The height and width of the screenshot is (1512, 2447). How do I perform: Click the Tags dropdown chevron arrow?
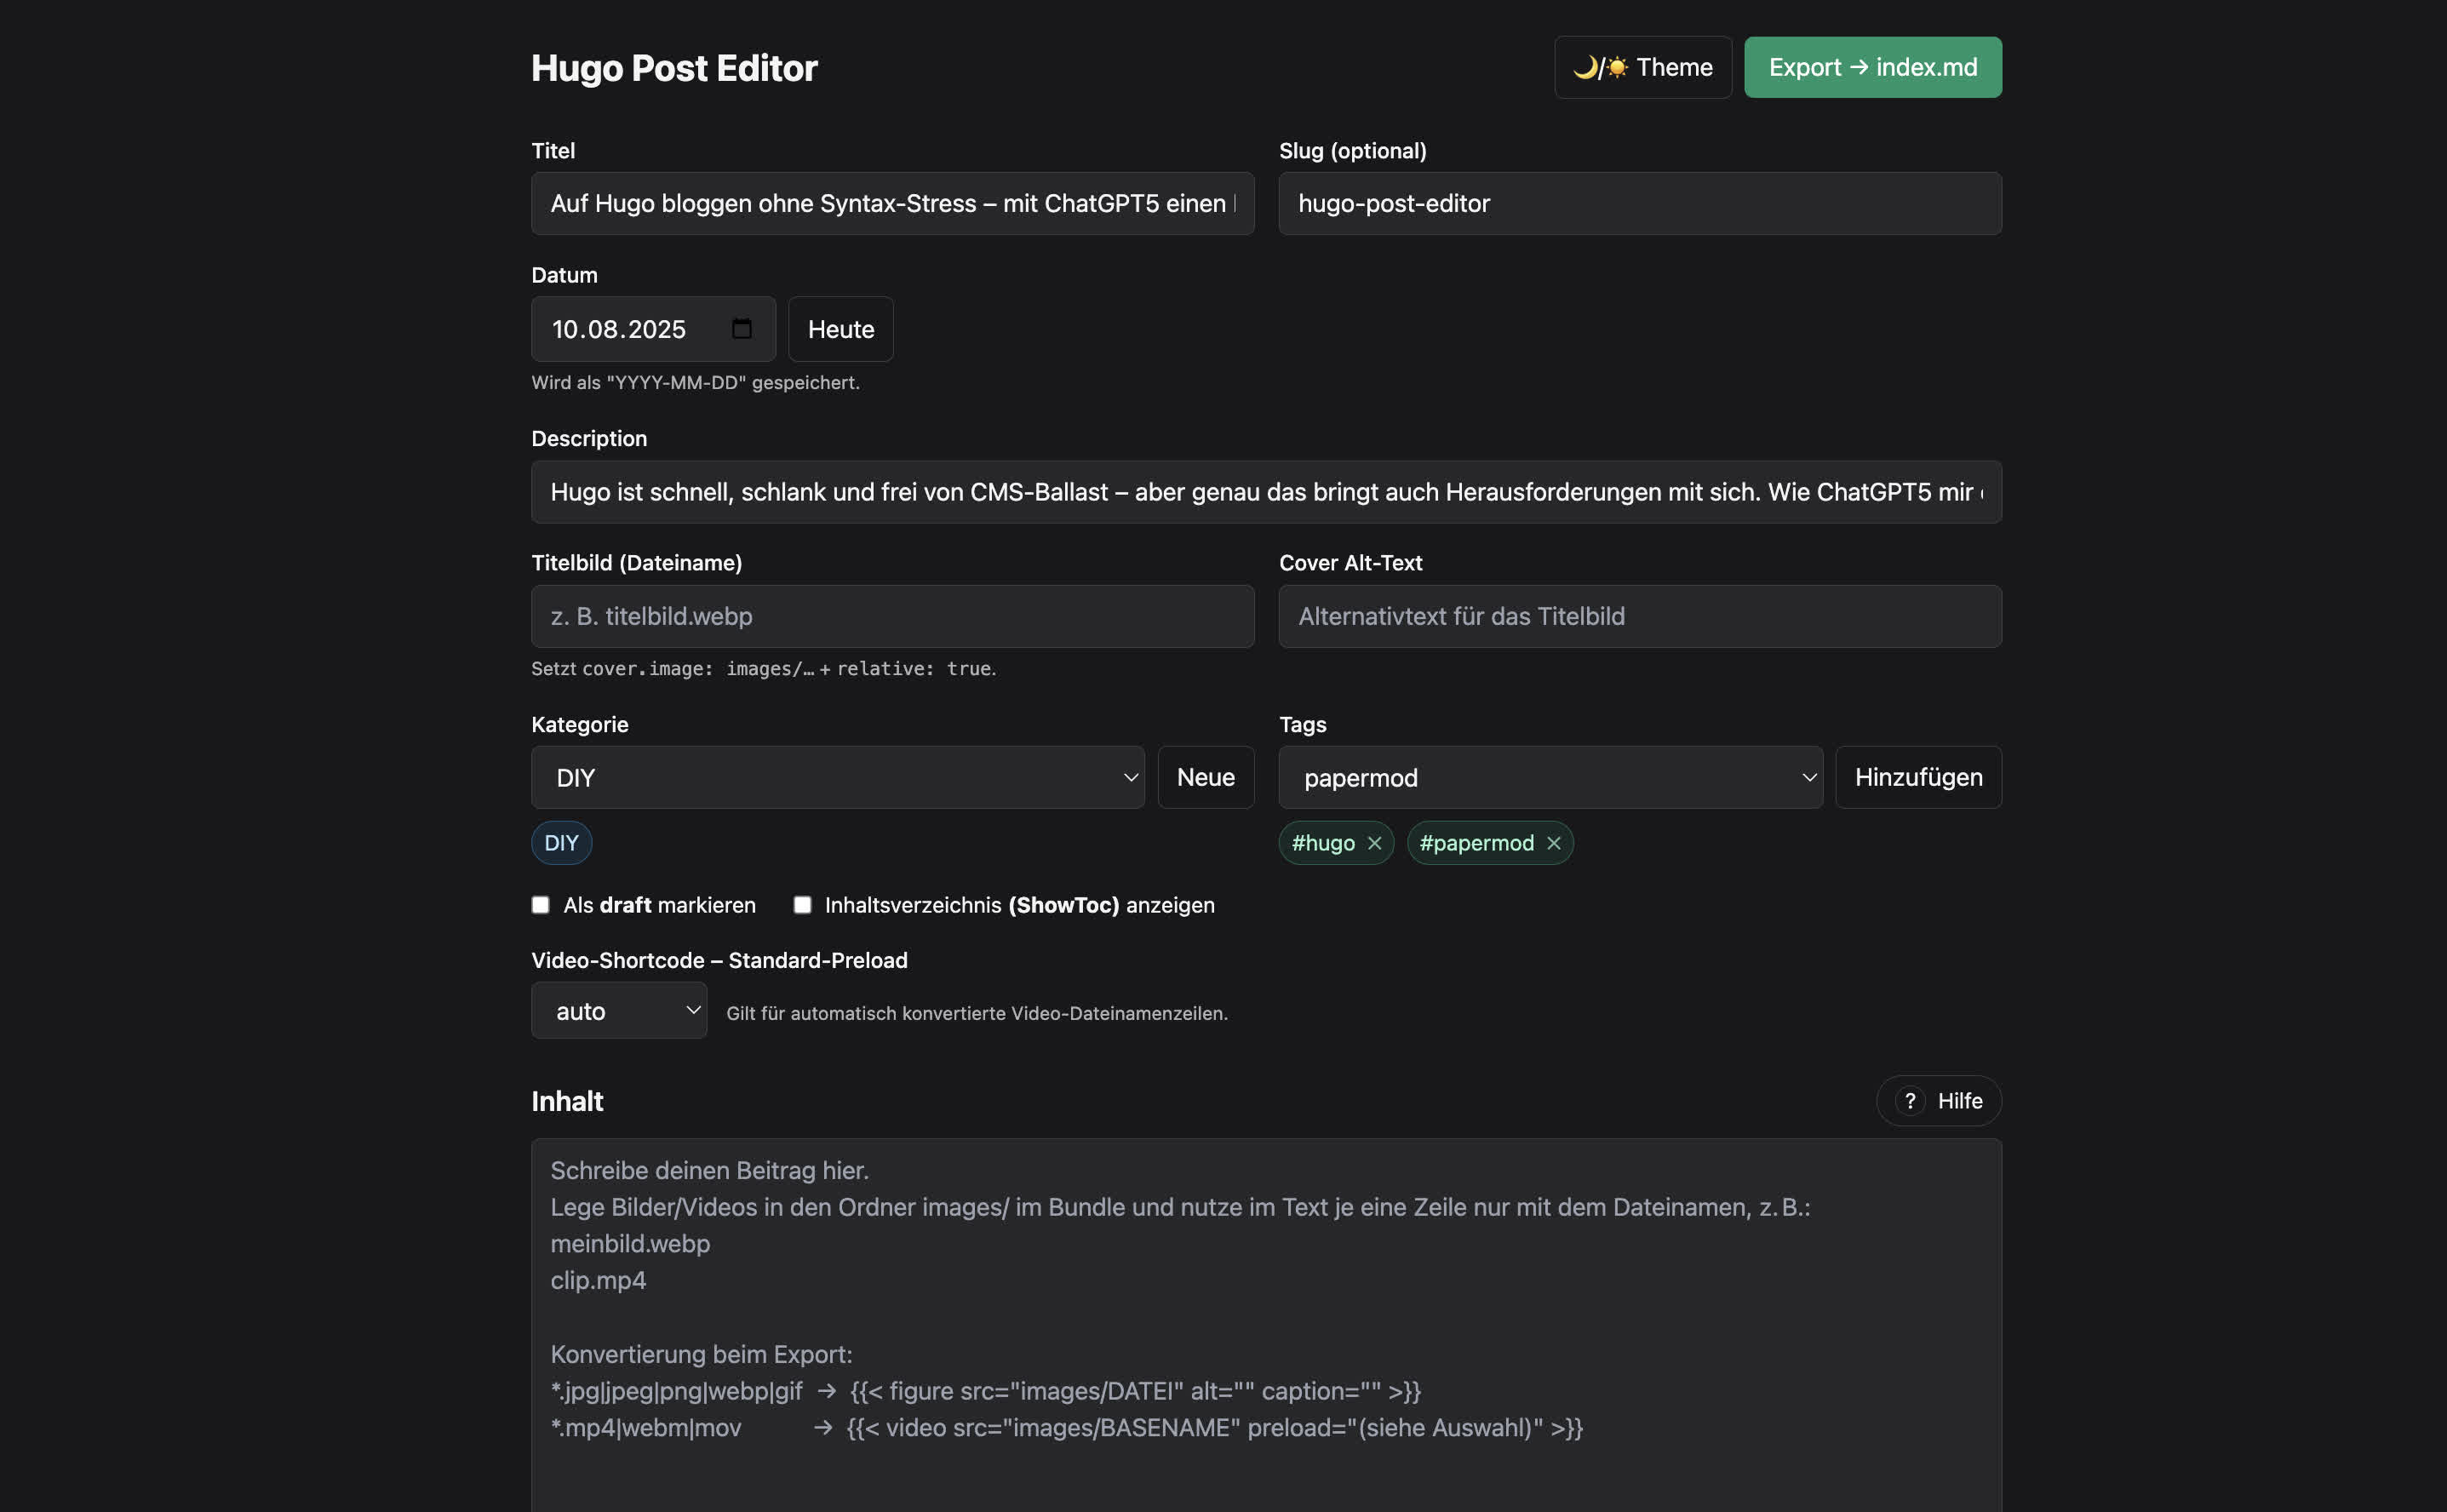(x=1808, y=777)
